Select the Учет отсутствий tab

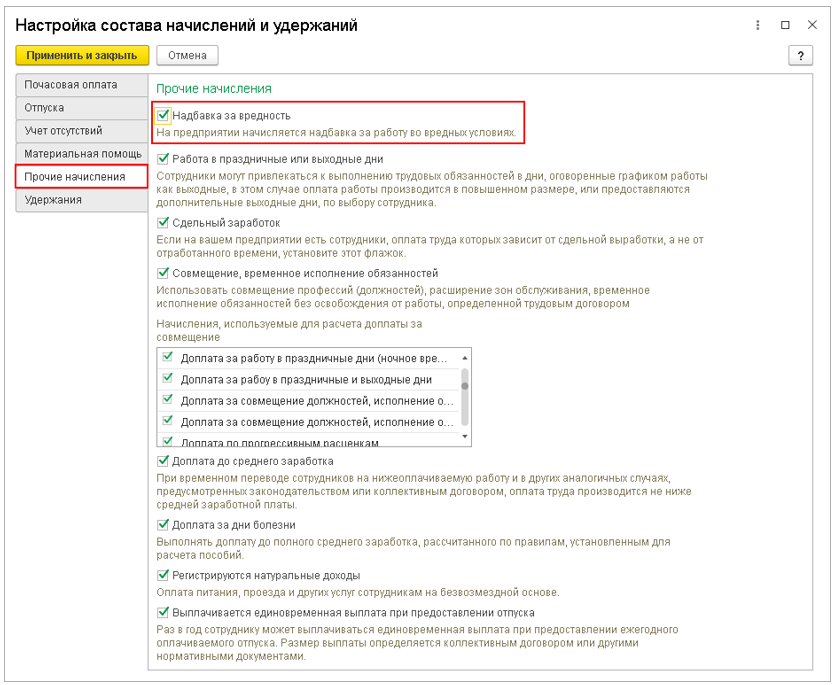81,131
